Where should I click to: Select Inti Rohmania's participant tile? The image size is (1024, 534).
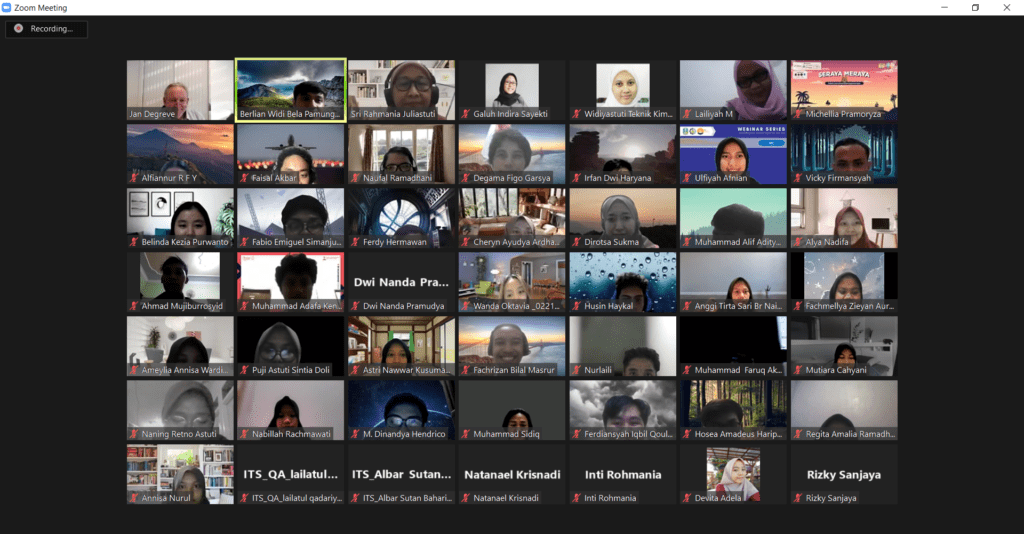tap(622, 474)
